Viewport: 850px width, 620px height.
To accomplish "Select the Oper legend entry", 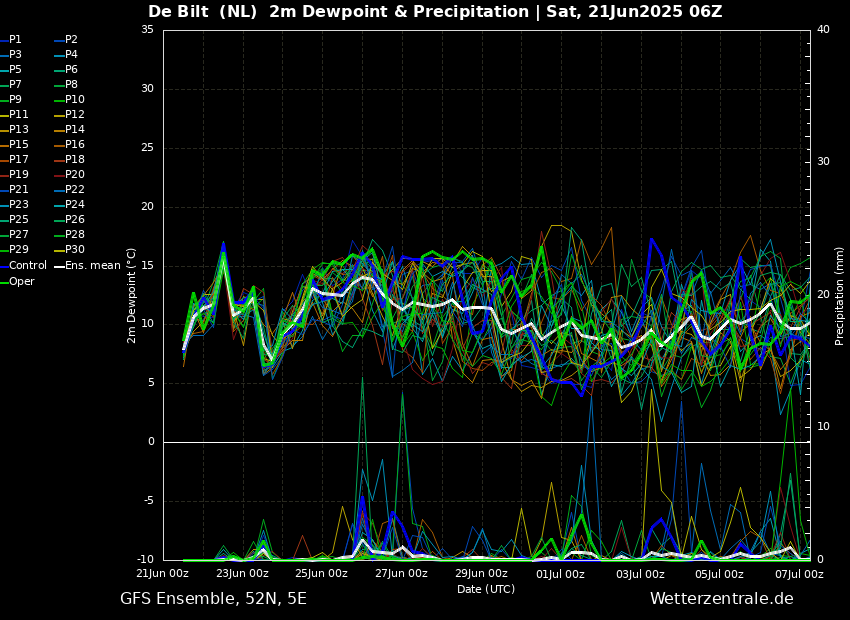I will 22,282.
